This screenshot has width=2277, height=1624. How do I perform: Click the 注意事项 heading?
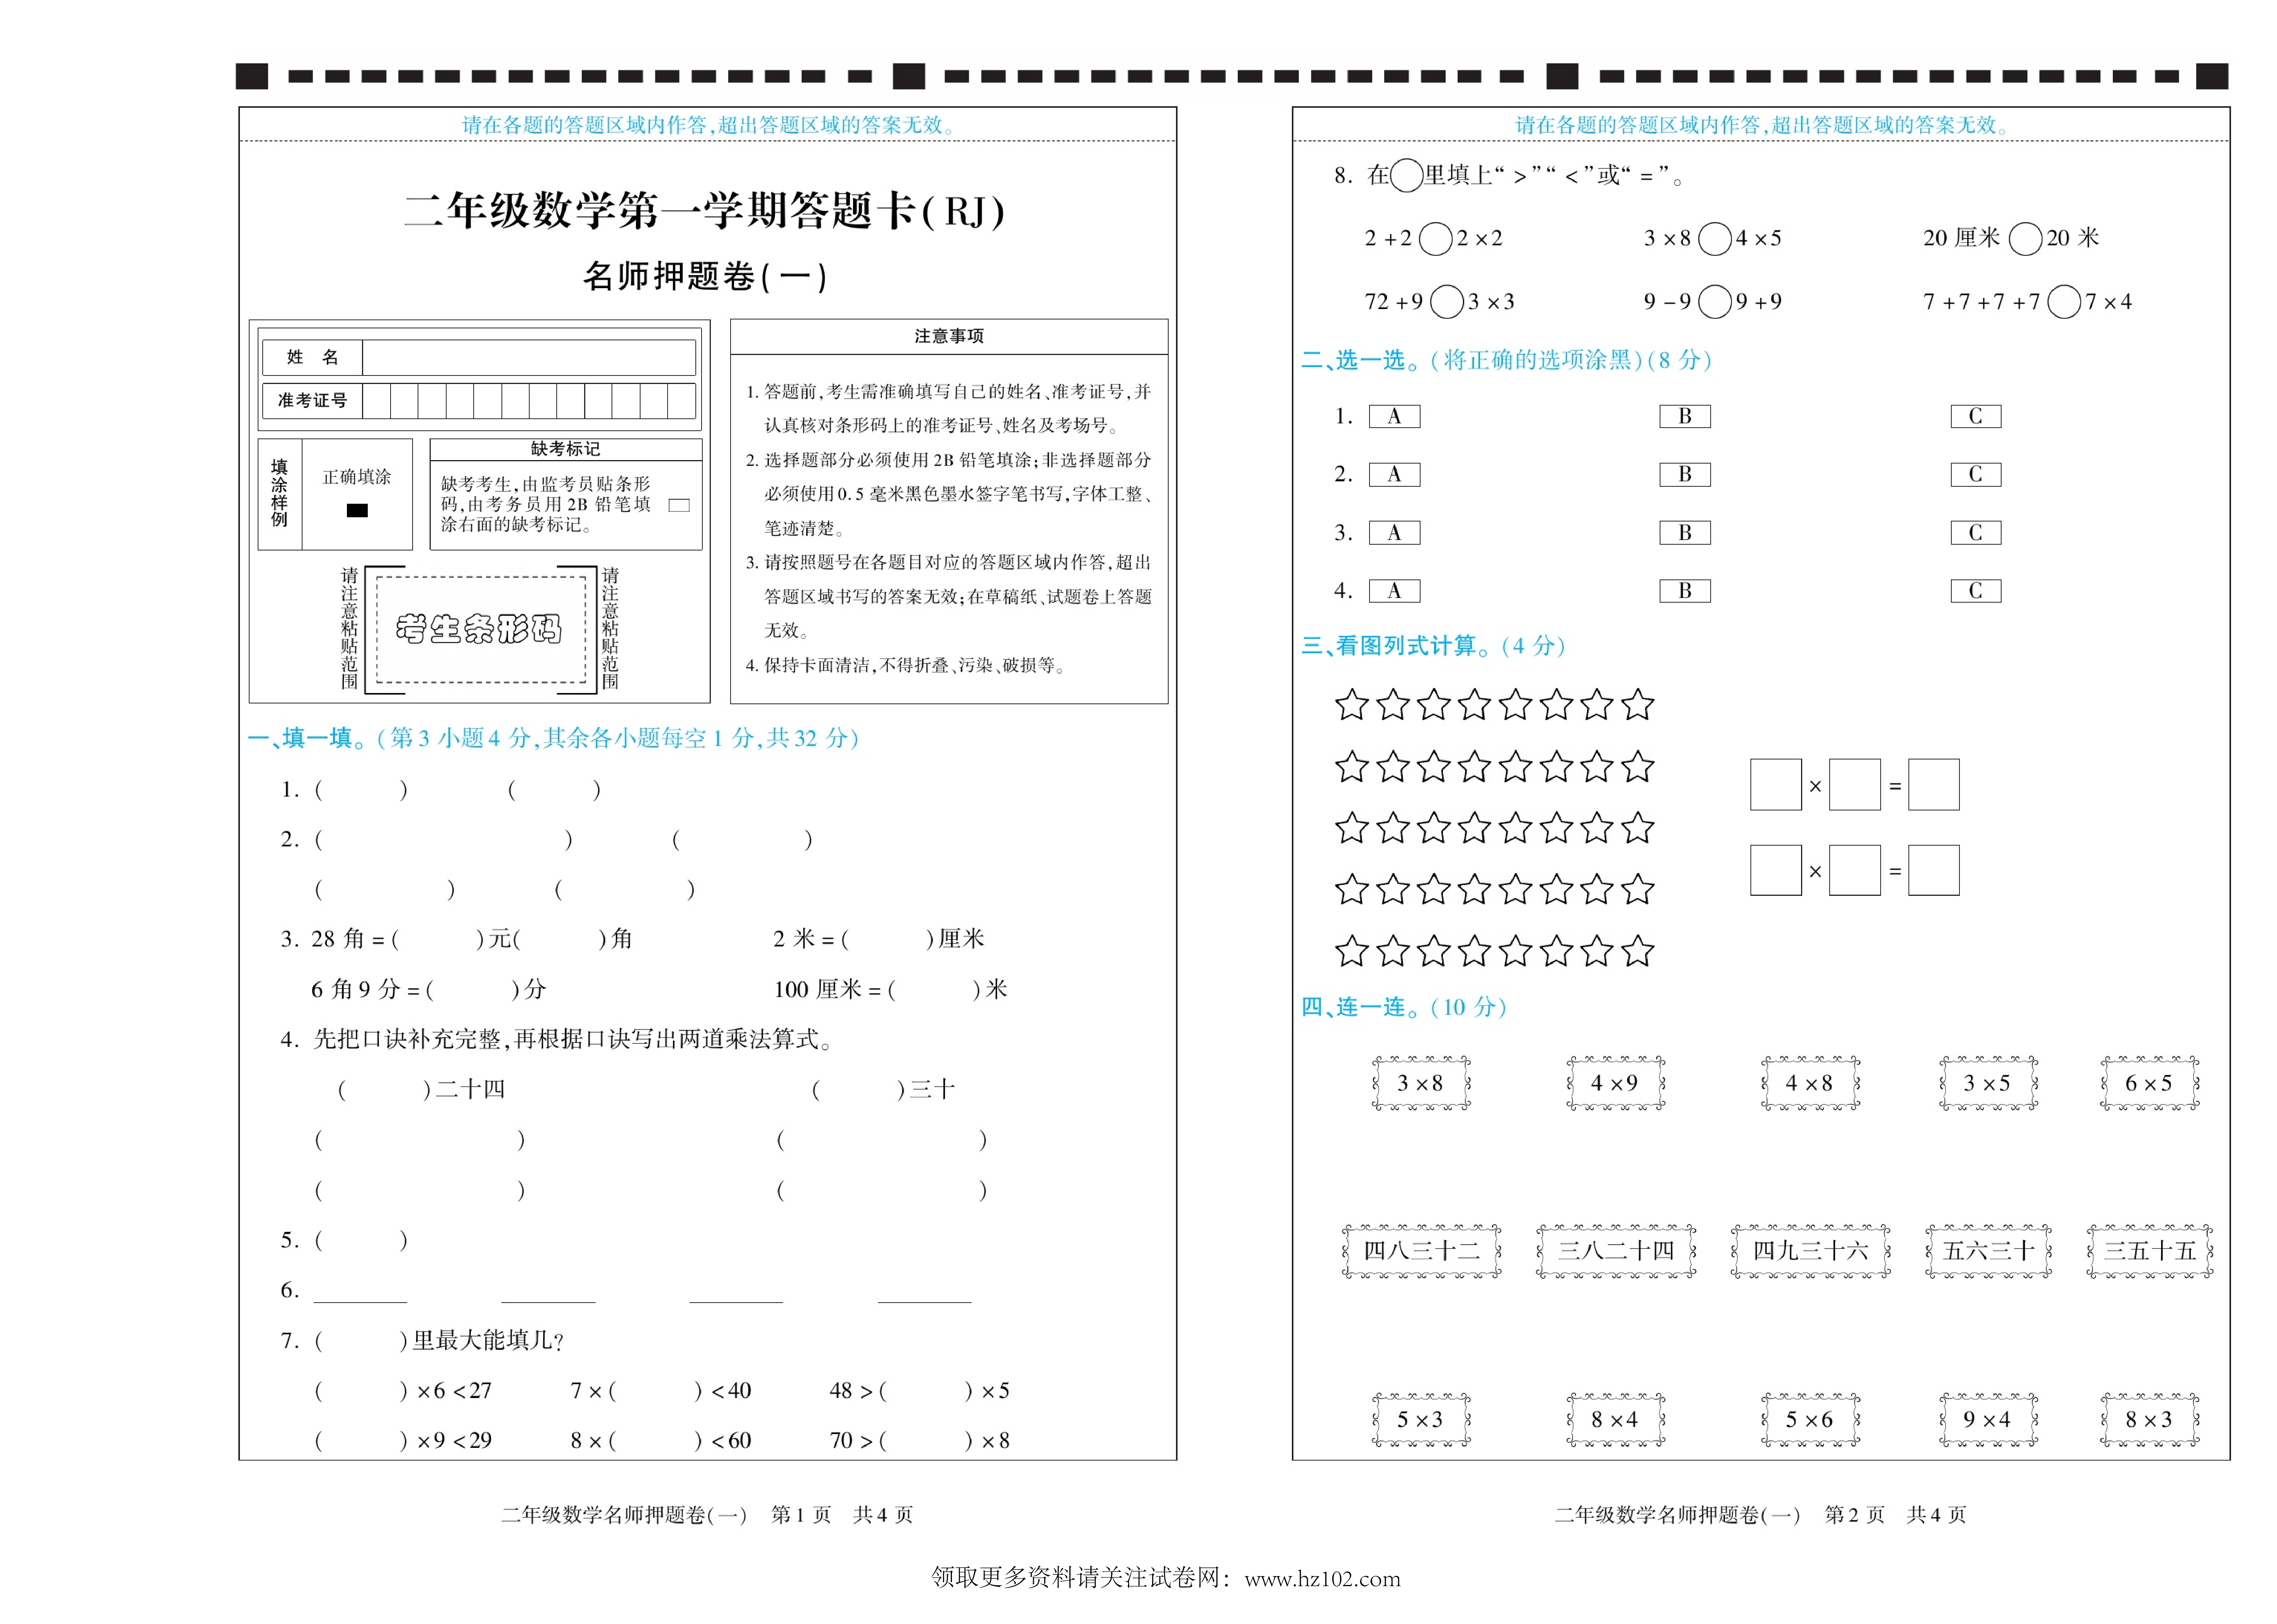948,336
